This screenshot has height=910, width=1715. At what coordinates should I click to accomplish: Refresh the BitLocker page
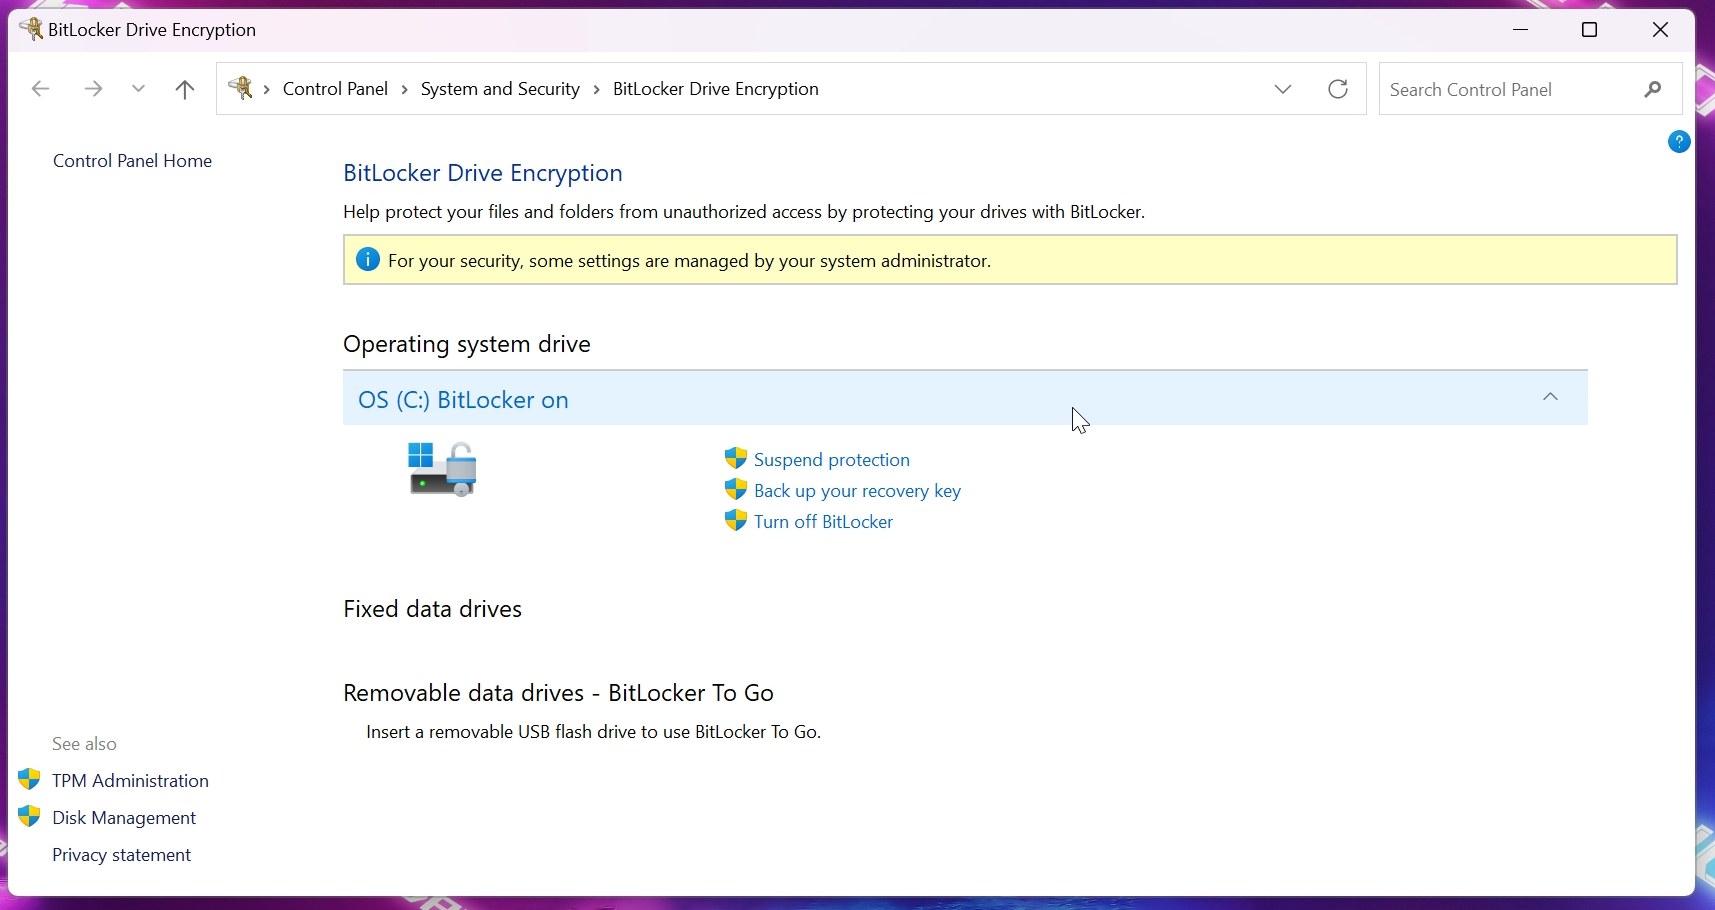coord(1339,90)
